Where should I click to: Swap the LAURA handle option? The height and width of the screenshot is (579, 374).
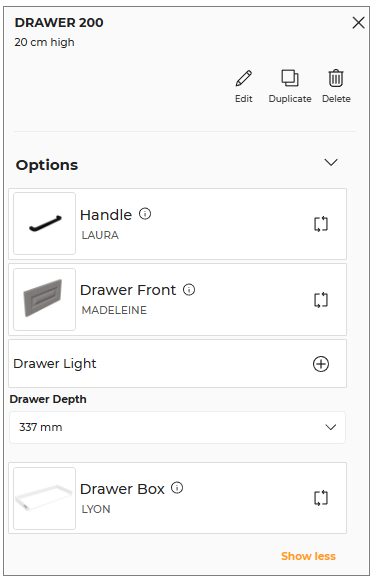click(x=321, y=224)
